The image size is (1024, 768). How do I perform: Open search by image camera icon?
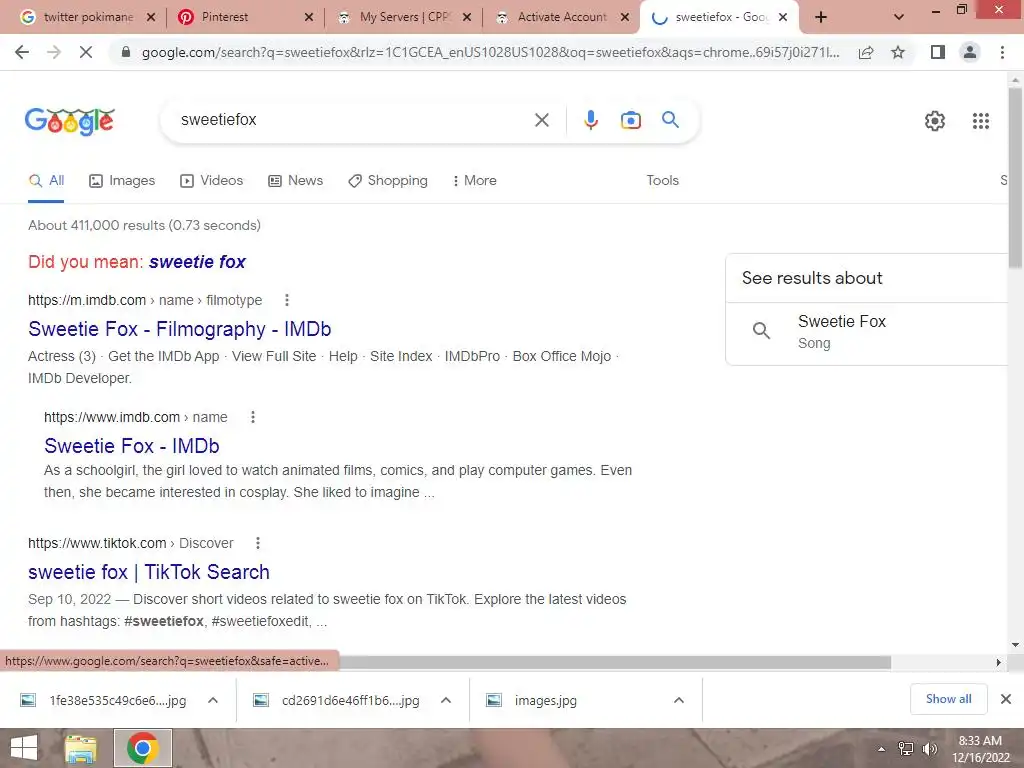[x=630, y=120]
